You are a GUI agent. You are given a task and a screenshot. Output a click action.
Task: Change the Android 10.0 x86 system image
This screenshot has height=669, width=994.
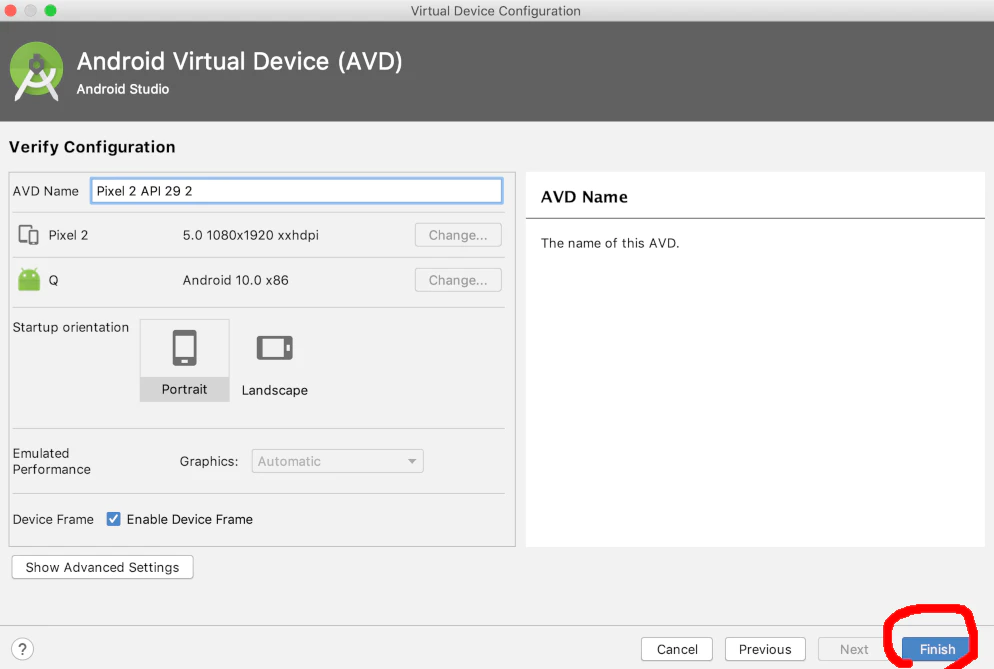(x=458, y=280)
